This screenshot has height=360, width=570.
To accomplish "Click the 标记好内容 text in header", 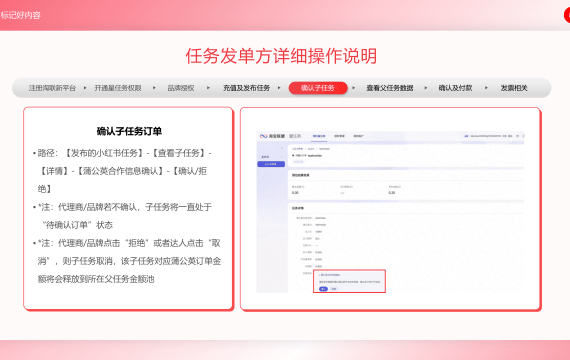I will point(20,15).
